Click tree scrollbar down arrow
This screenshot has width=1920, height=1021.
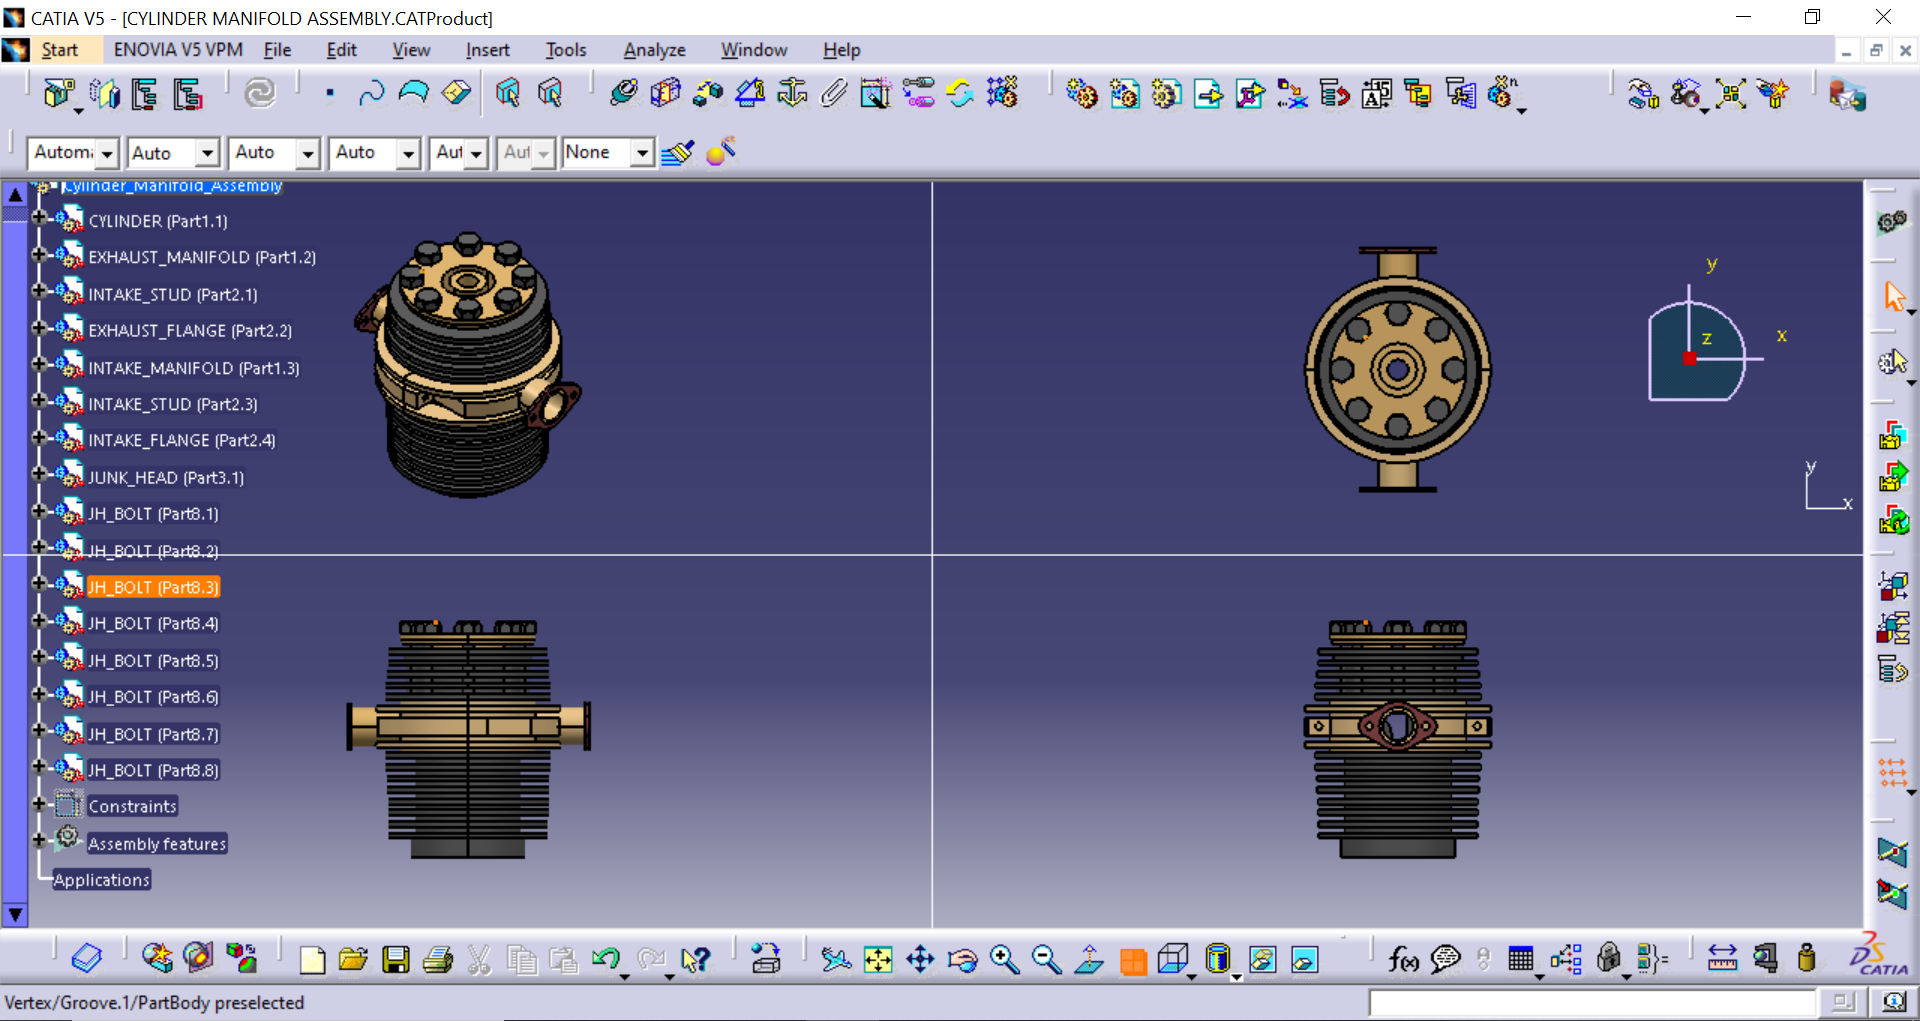pos(15,914)
